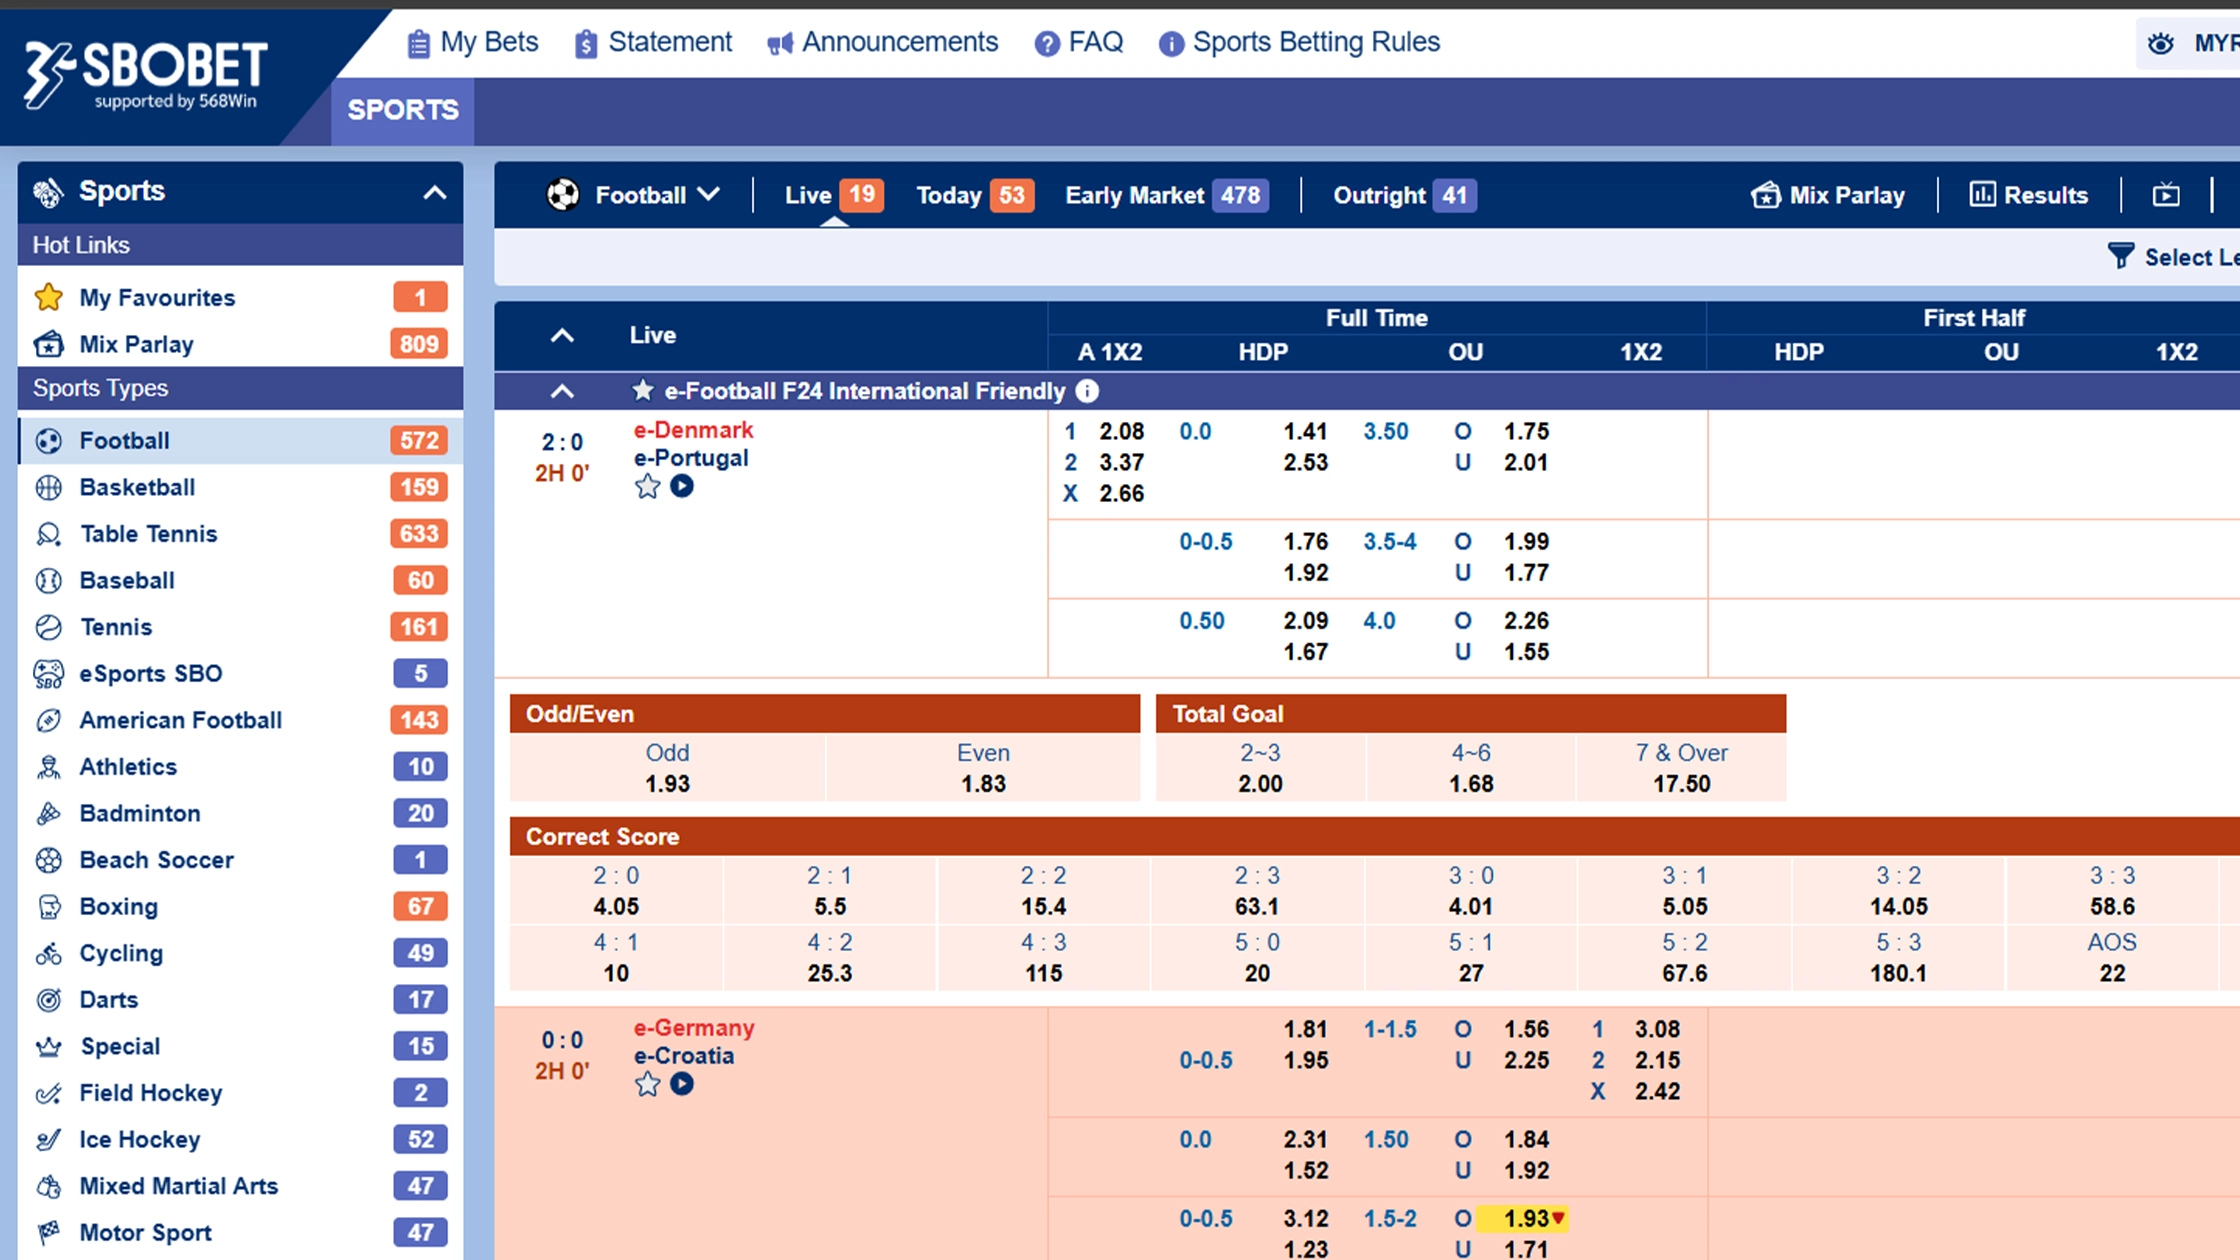Open Mix Parlay in top bar
Screen dimensions: 2240x1260
click(1828, 195)
